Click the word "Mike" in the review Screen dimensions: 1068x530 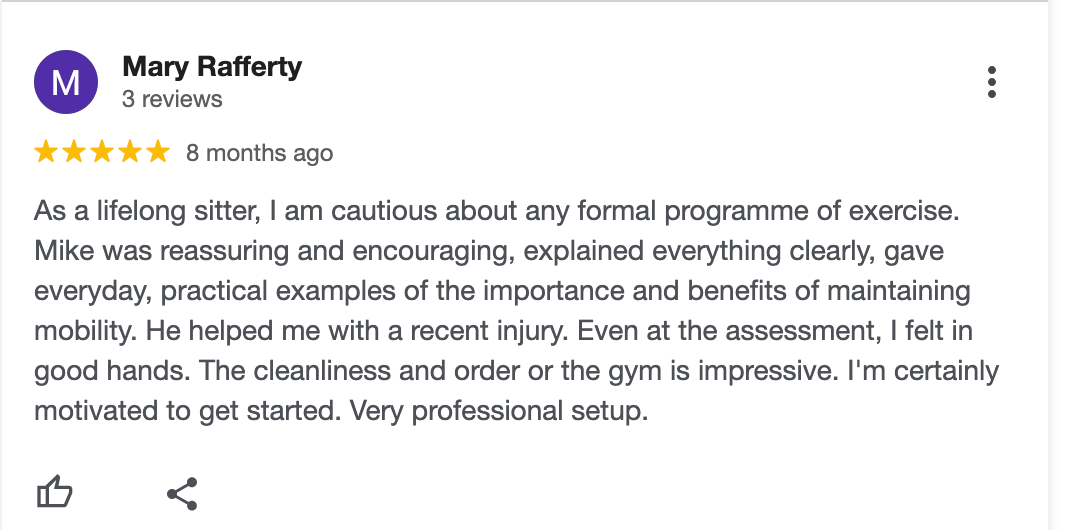(x=64, y=251)
